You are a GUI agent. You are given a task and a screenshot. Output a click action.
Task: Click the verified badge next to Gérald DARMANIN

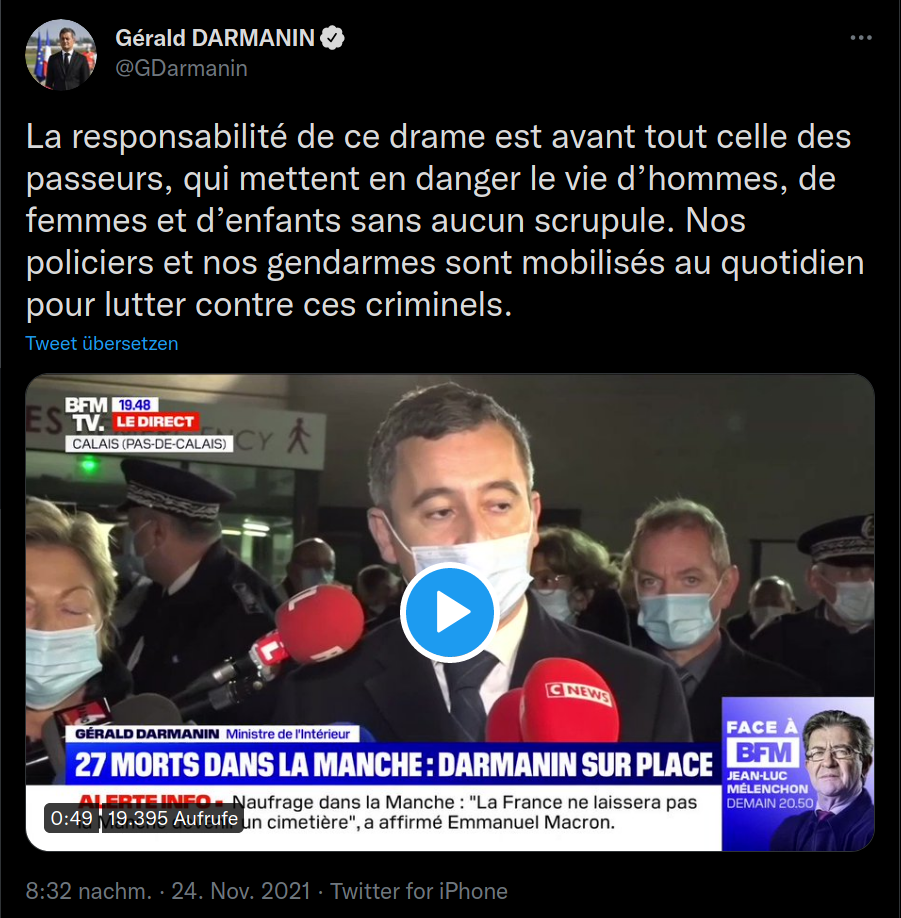[x=333, y=38]
